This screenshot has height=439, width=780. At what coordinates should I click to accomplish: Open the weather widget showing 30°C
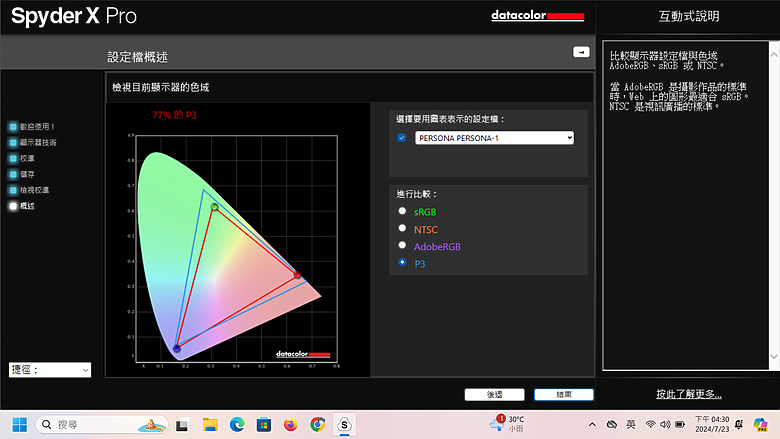point(507,424)
